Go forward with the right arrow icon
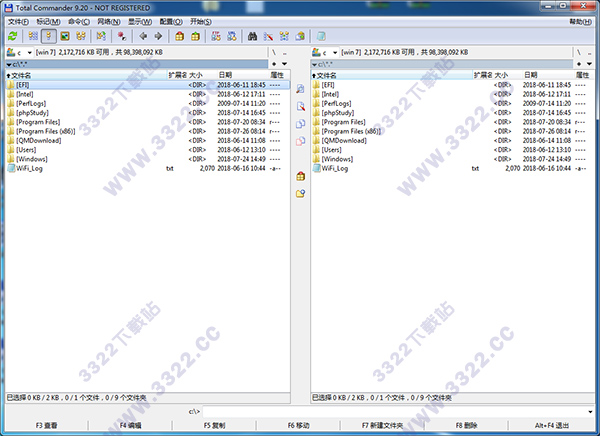 (158, 36)
